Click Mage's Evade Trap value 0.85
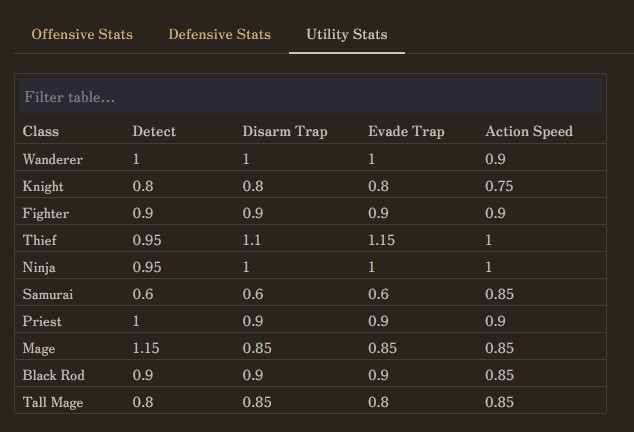634x432 pixels. [x=382, y=348]
